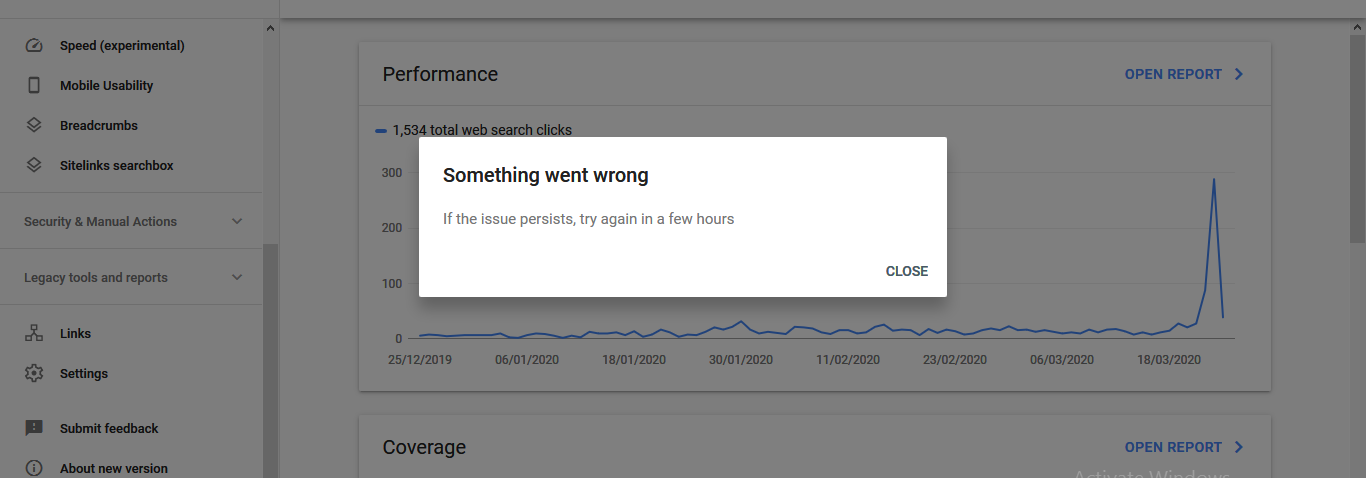Click the Breadcrumbs layers icon
1366x478 pixels.
click(34, 126)
